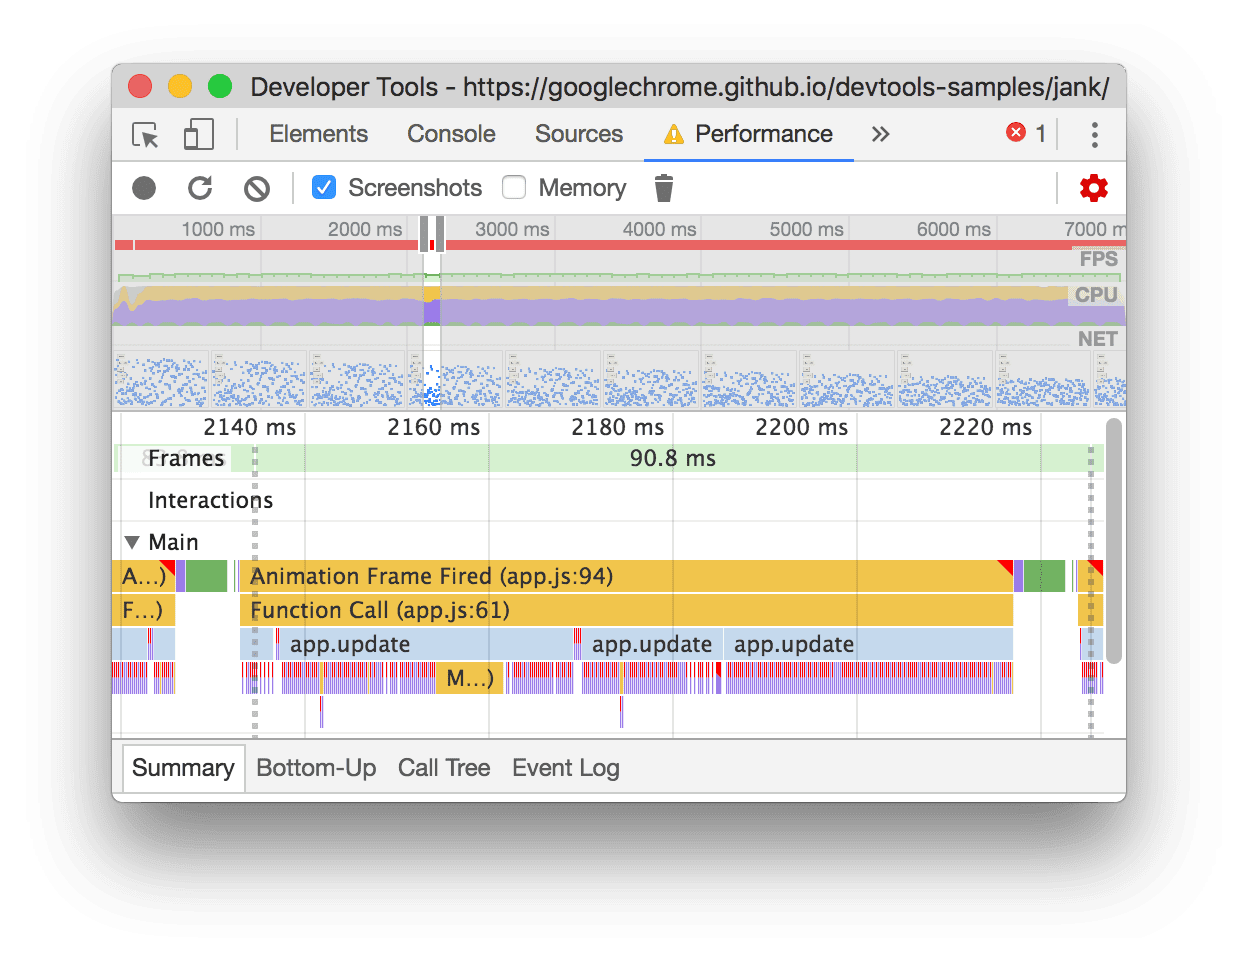Collapse the Main track triangle

pyautogui.click(x=133, y=541)
